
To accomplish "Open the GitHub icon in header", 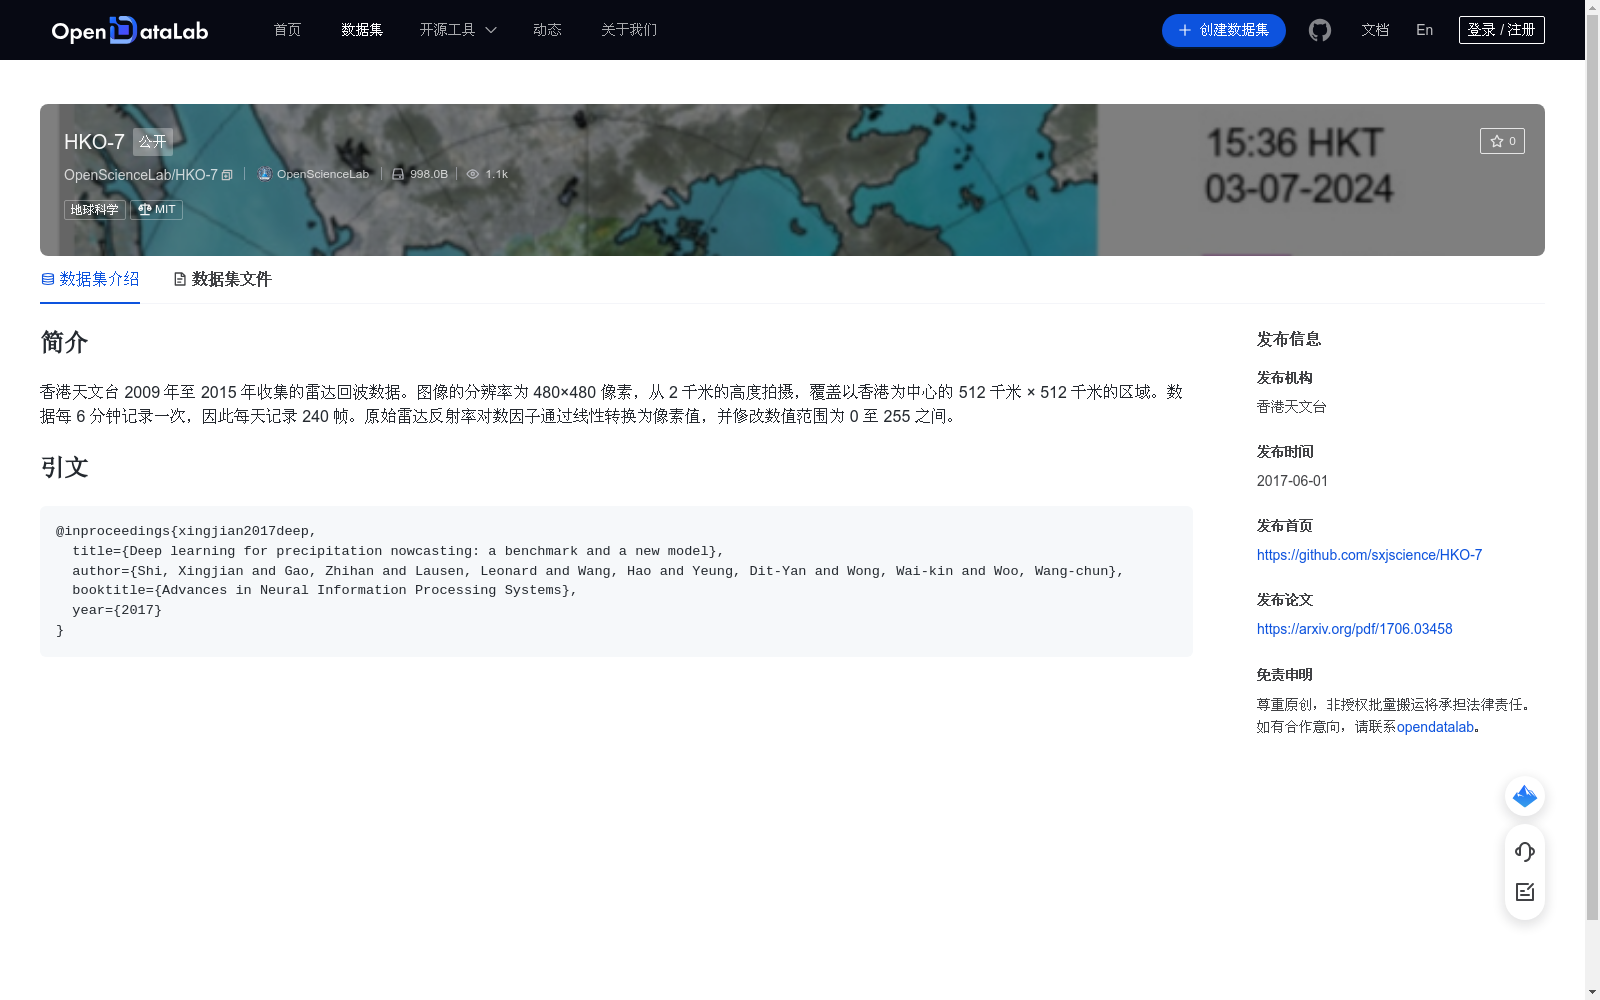I will [1320, 30].
